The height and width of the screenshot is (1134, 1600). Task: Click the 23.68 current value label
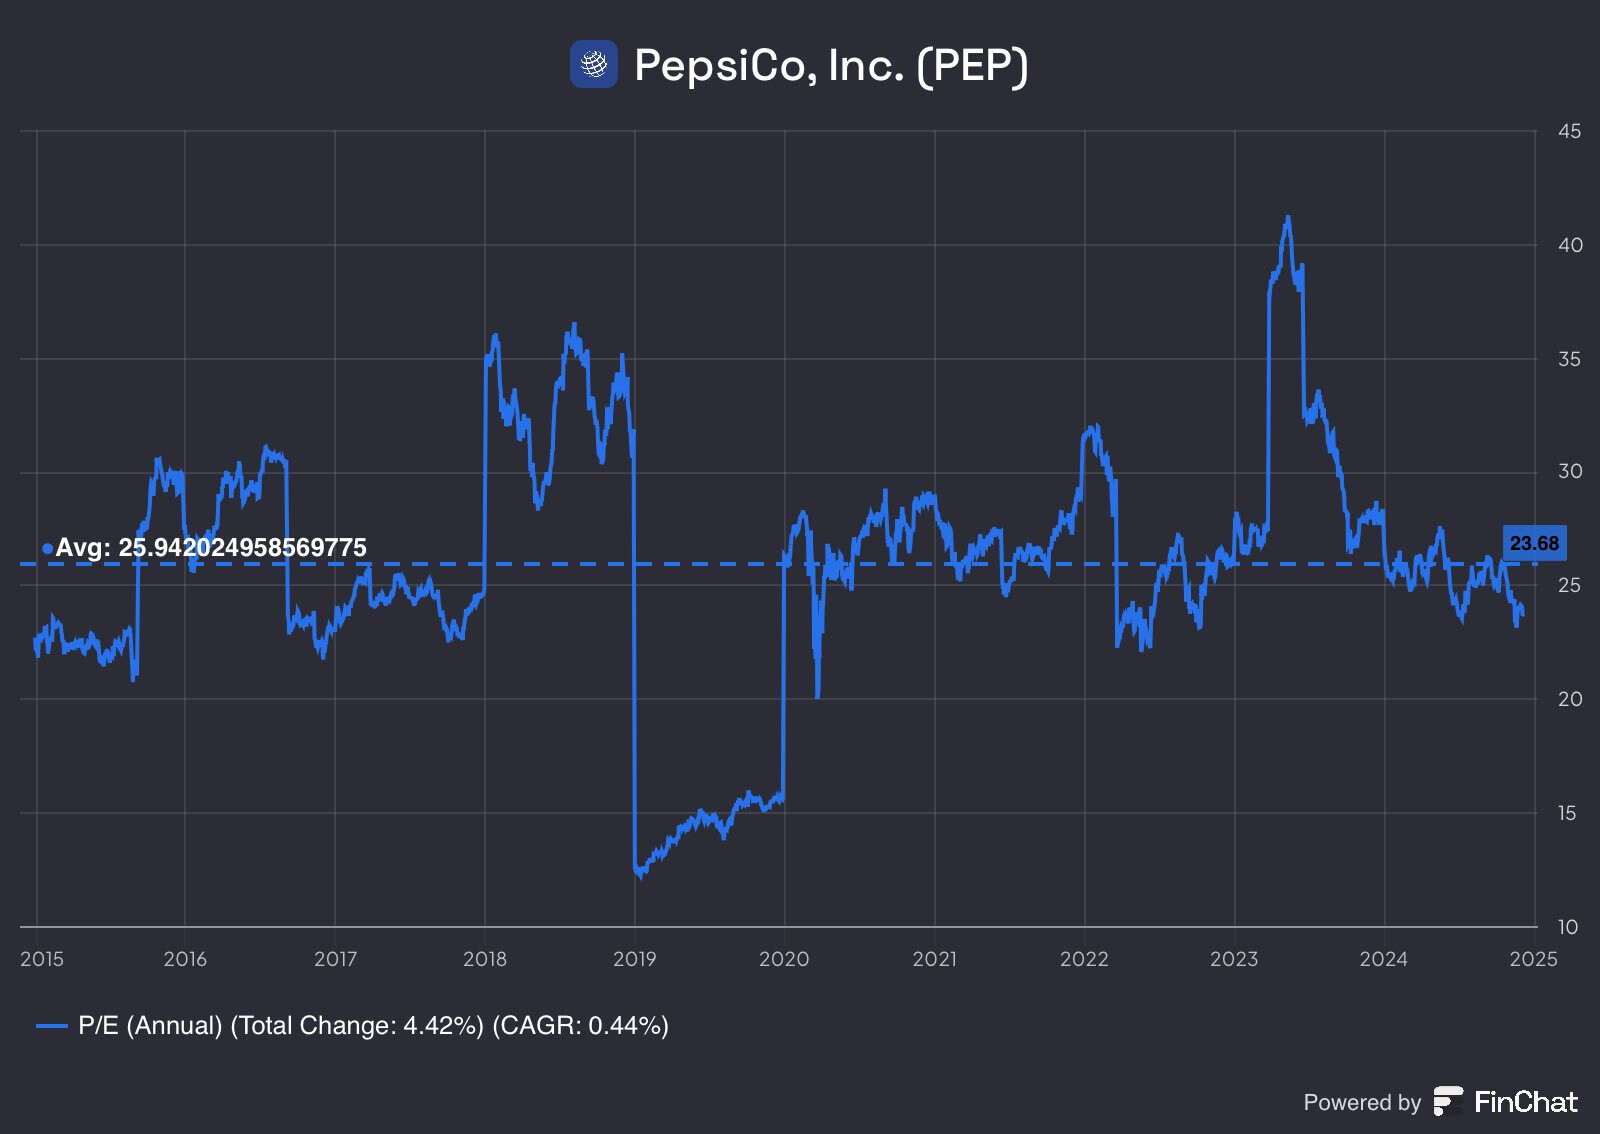coord(1534,543)
